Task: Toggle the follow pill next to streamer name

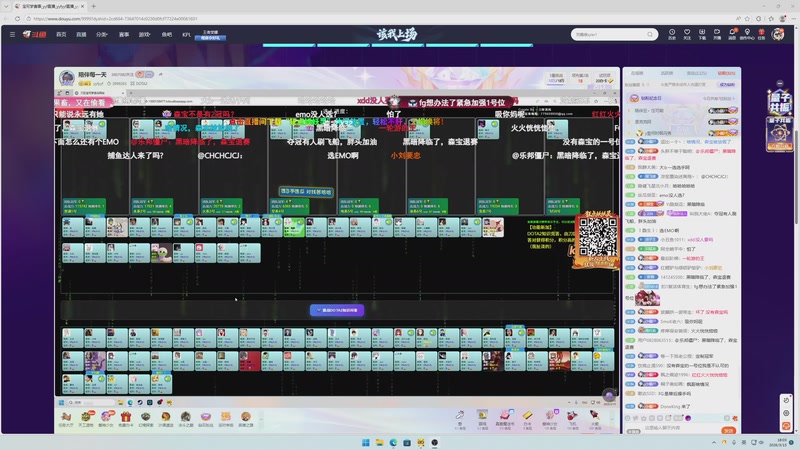Action: coord(144,74)
